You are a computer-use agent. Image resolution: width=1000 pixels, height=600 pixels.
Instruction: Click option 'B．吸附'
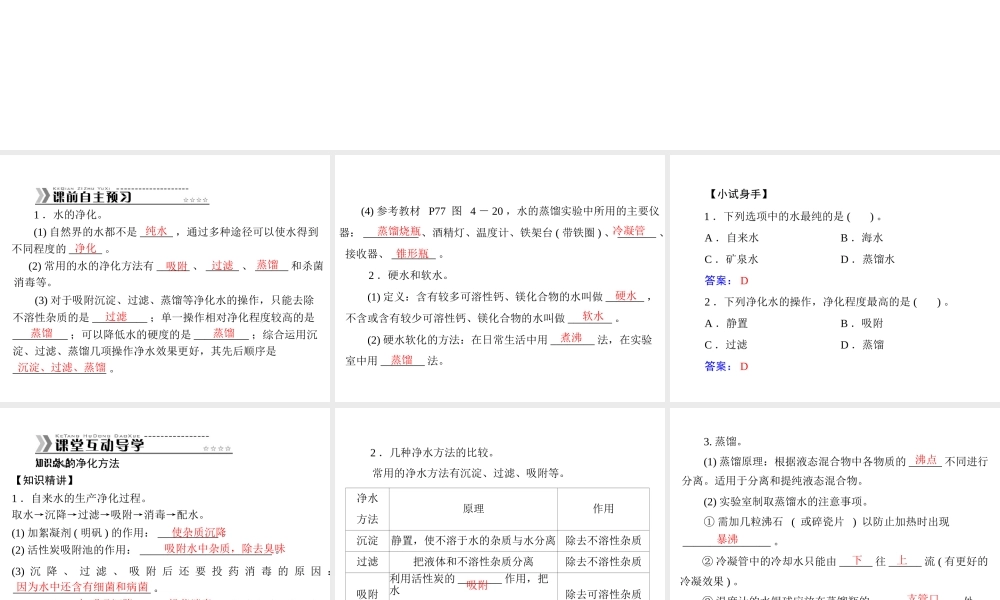pyautogui.click(x=862, y=324)
